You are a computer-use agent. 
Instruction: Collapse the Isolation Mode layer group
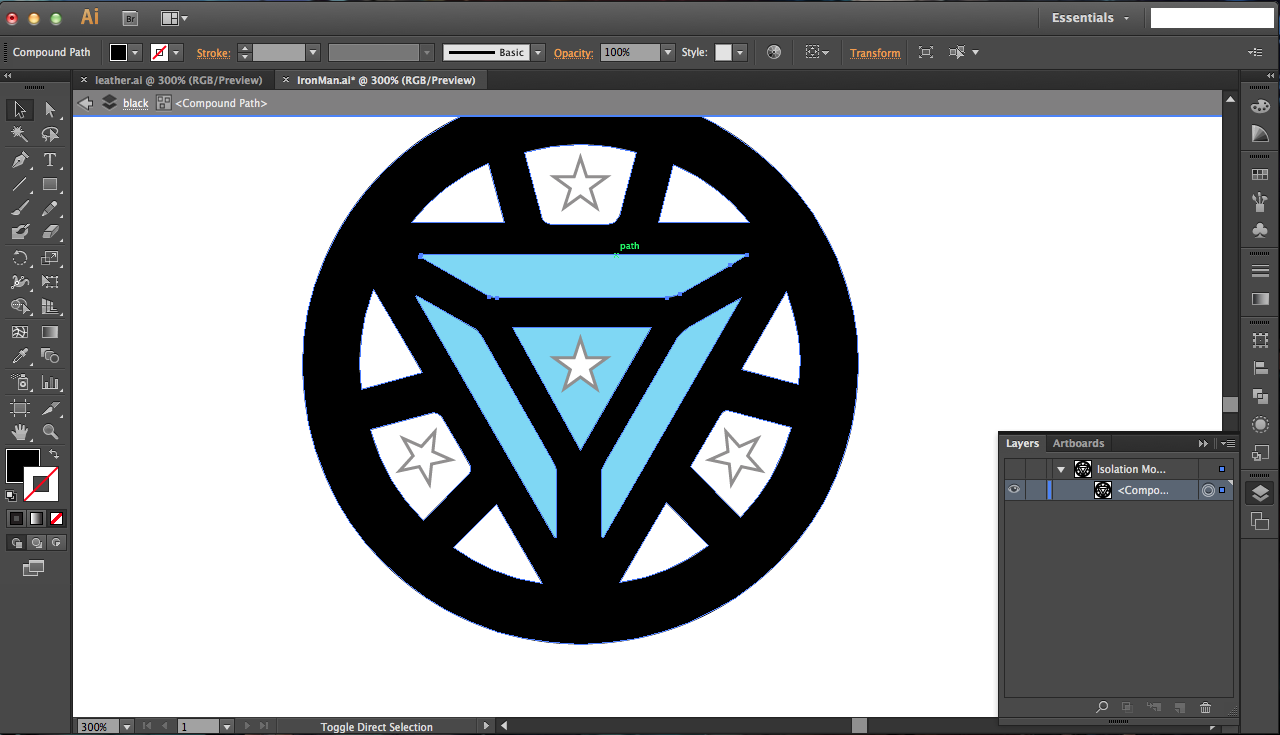(x=1060, y=468)
